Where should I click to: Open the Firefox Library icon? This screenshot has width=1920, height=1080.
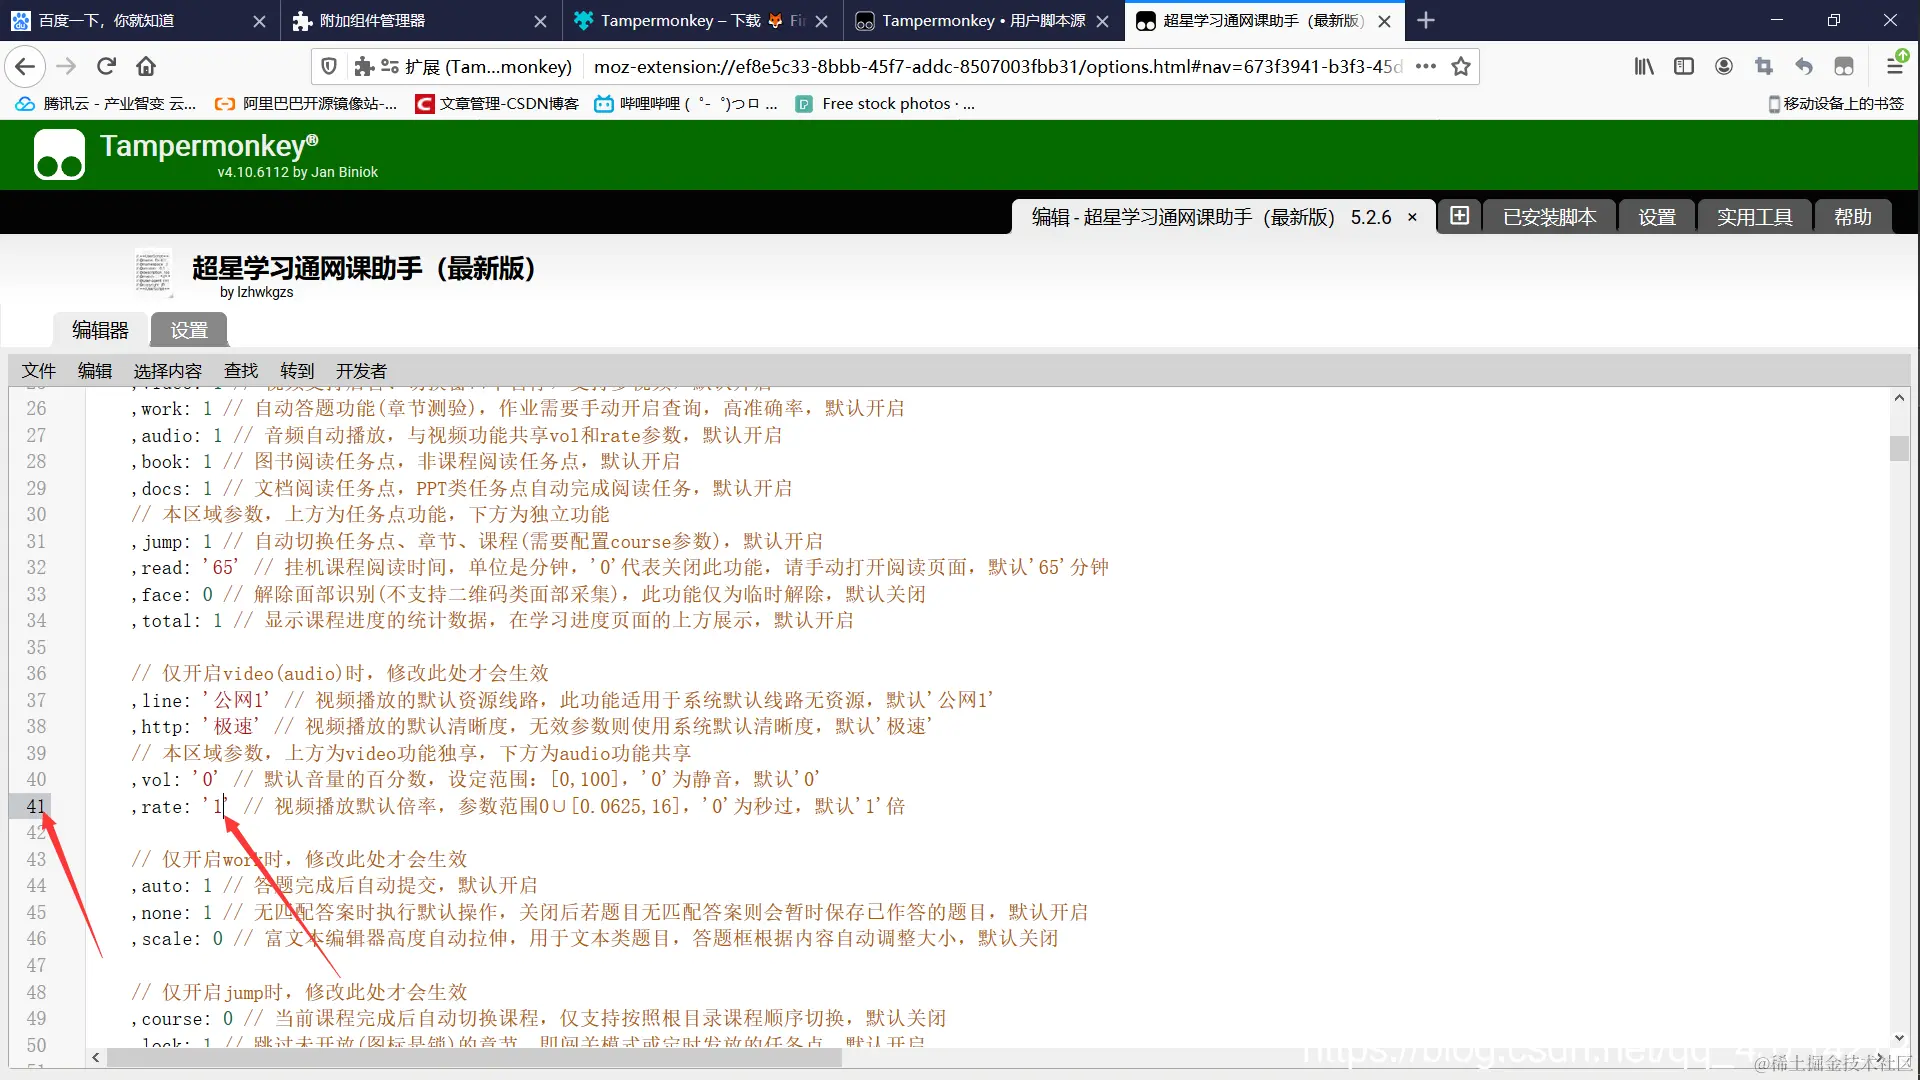click(x=1645, y=66)
